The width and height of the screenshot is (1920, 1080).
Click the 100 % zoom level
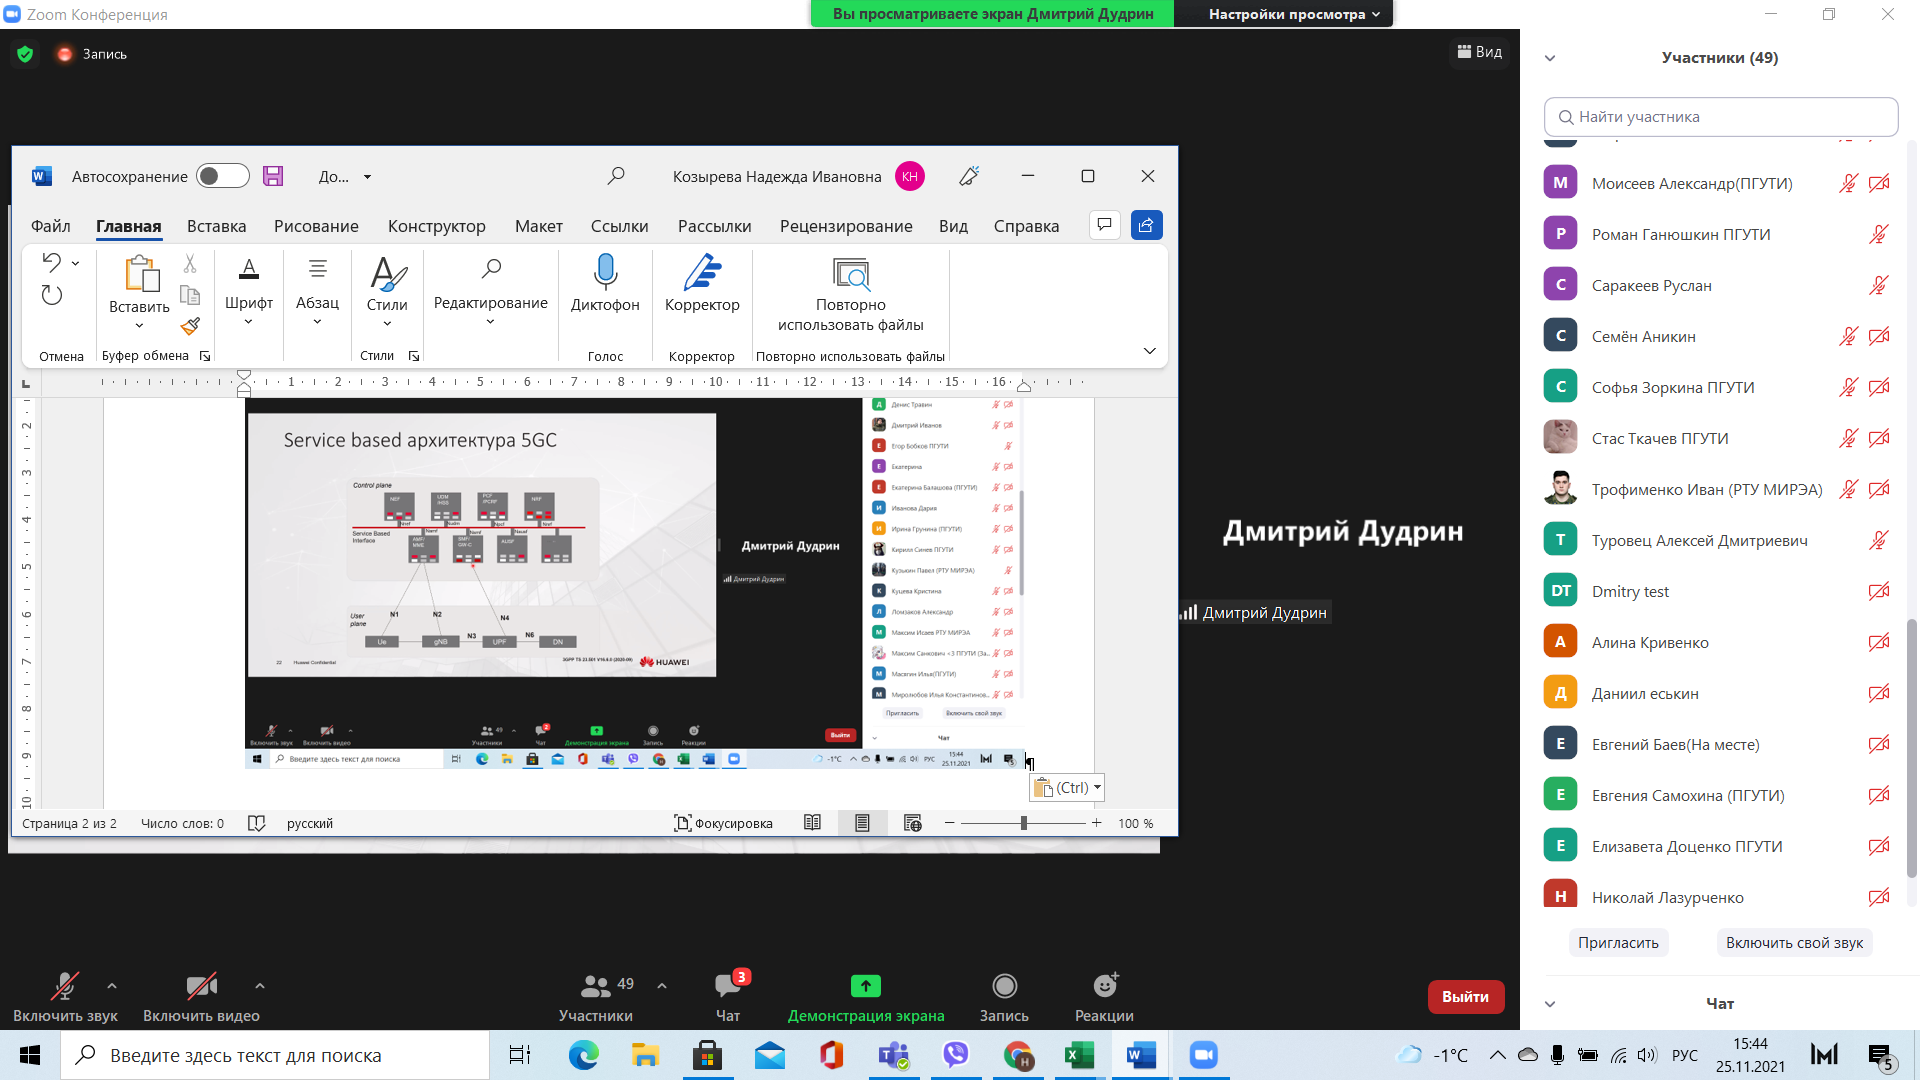[x=1136, y=823]
